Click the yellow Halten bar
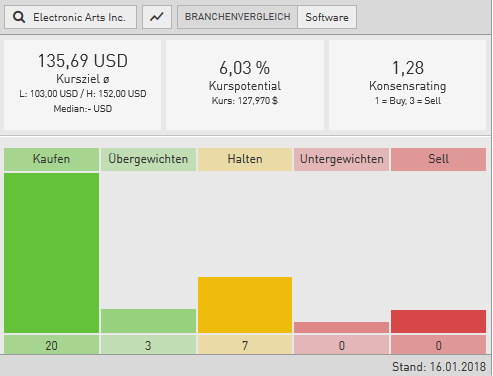The image size is (493, 376). 245,305
